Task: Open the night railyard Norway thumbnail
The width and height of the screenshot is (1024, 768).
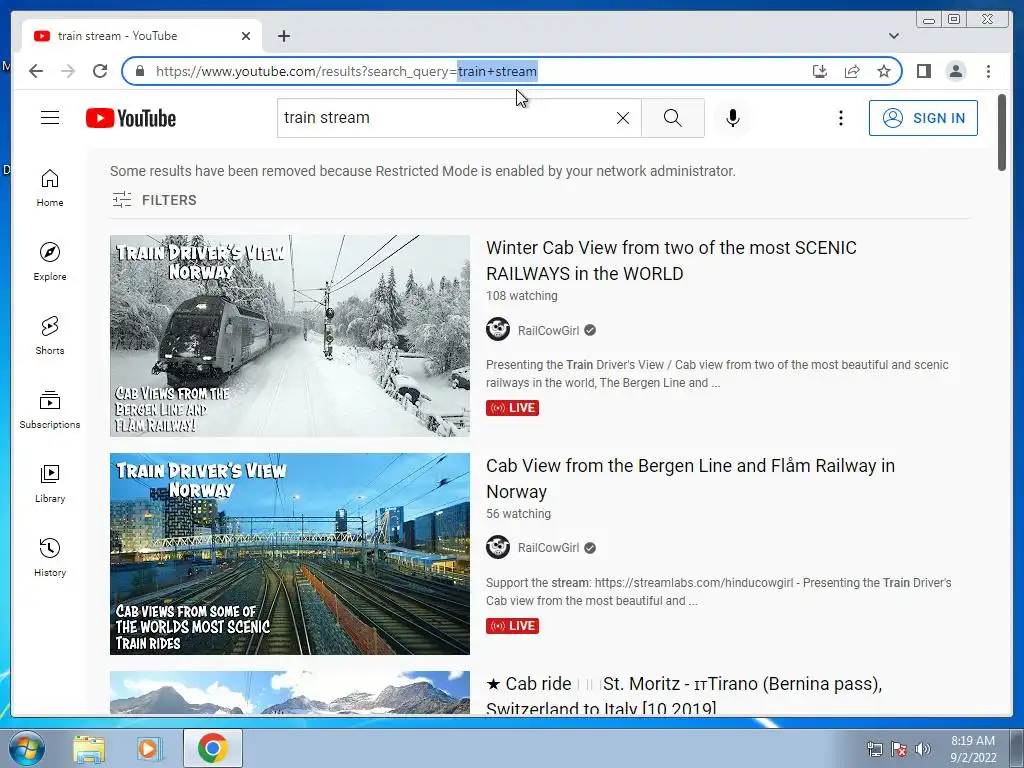Action: 290,554
